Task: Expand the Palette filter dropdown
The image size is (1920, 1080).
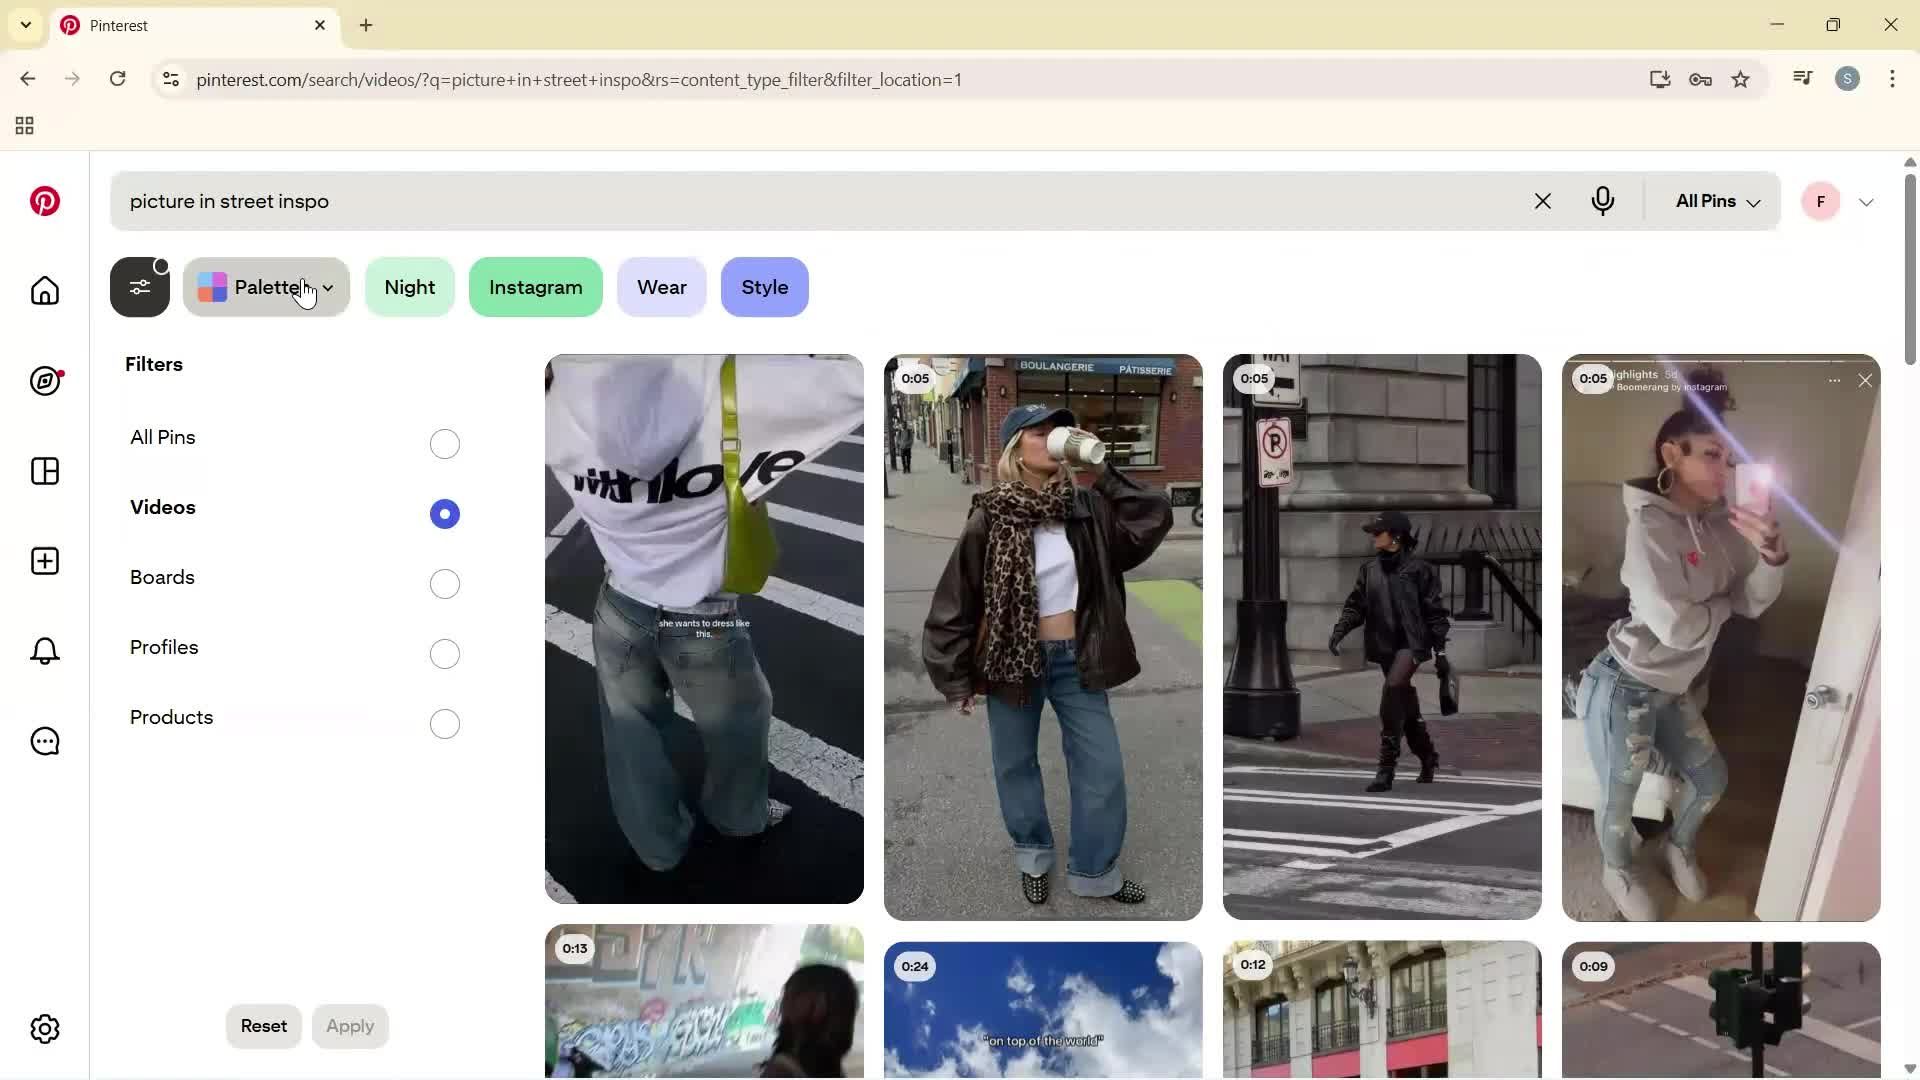Action: tap(330, 287)
